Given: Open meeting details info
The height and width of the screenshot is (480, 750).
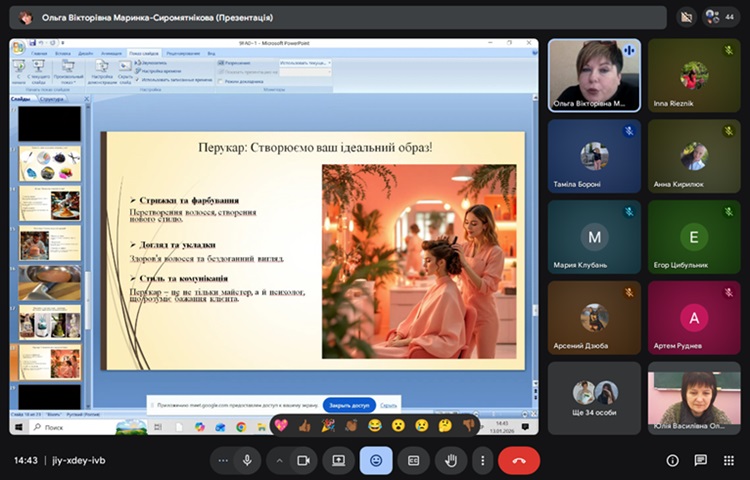Looking at the screenshot, I should 672,460.
